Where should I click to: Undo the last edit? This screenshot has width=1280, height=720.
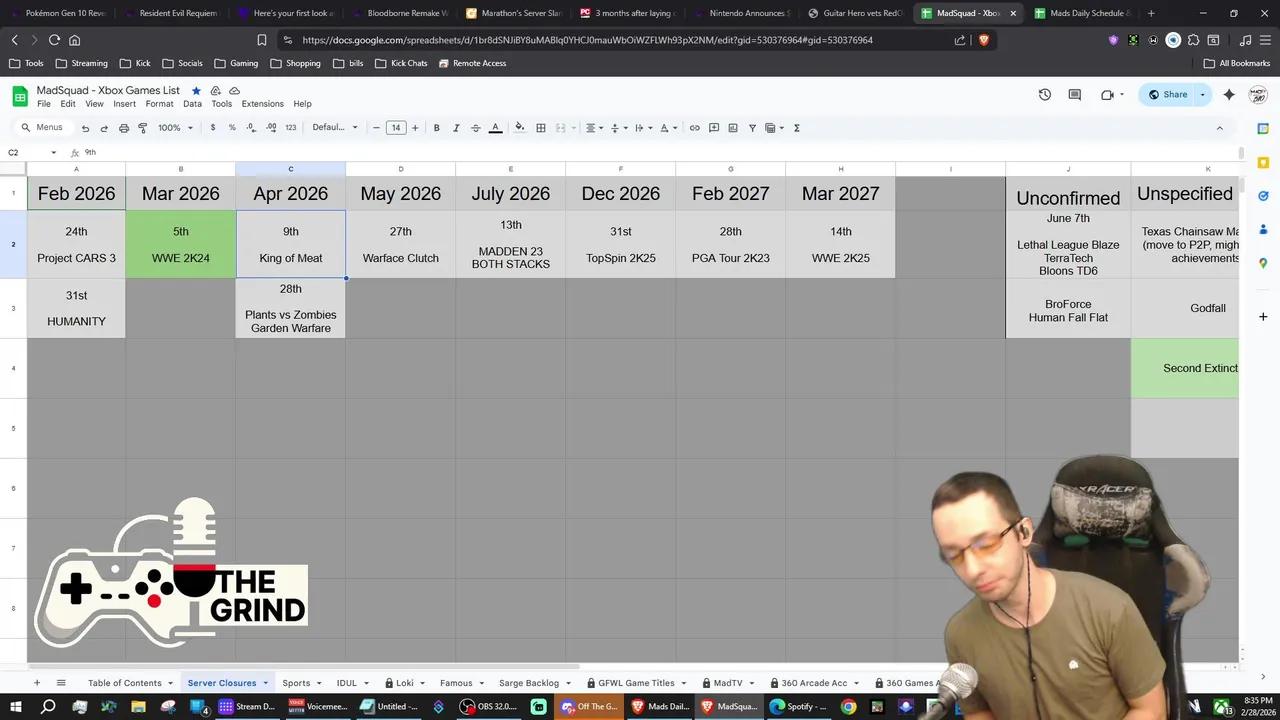tap(85, 128)
